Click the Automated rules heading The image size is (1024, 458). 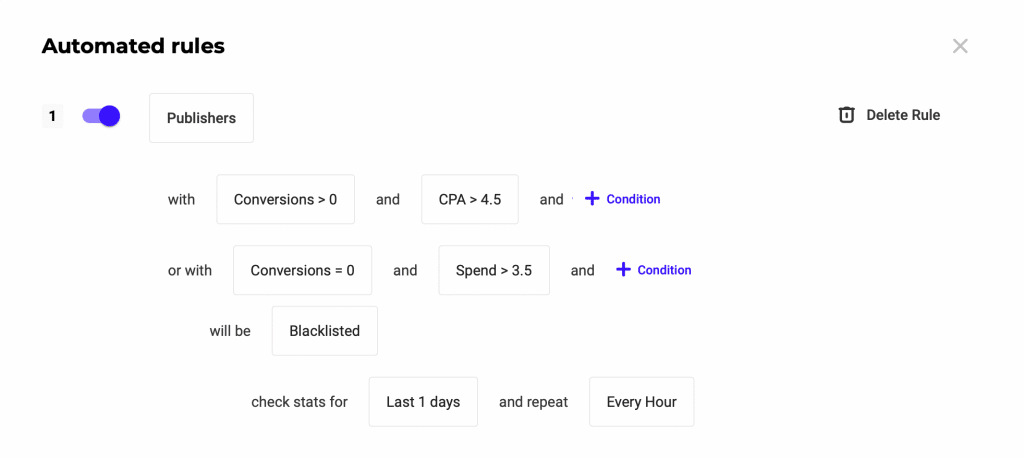[133, 46]
